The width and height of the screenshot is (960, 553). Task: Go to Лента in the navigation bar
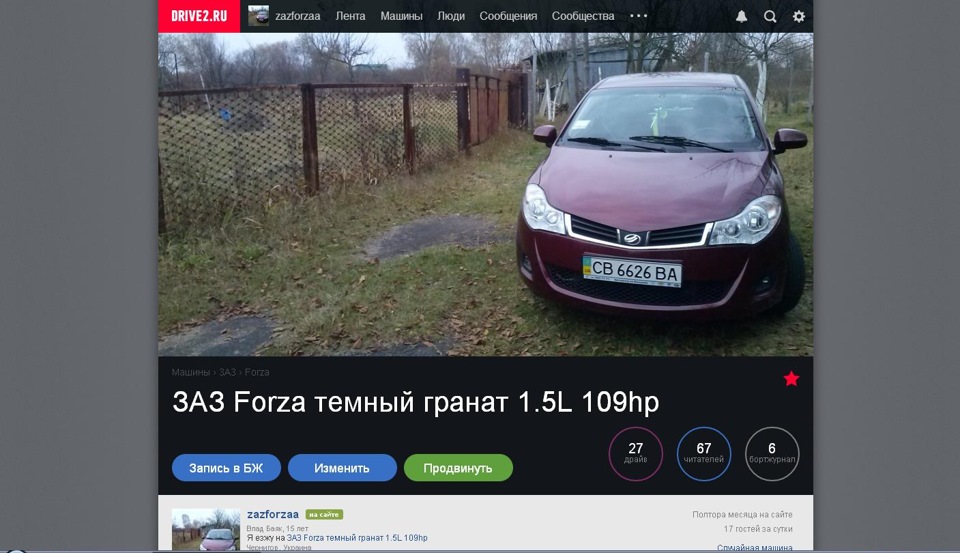click(350, 17)
